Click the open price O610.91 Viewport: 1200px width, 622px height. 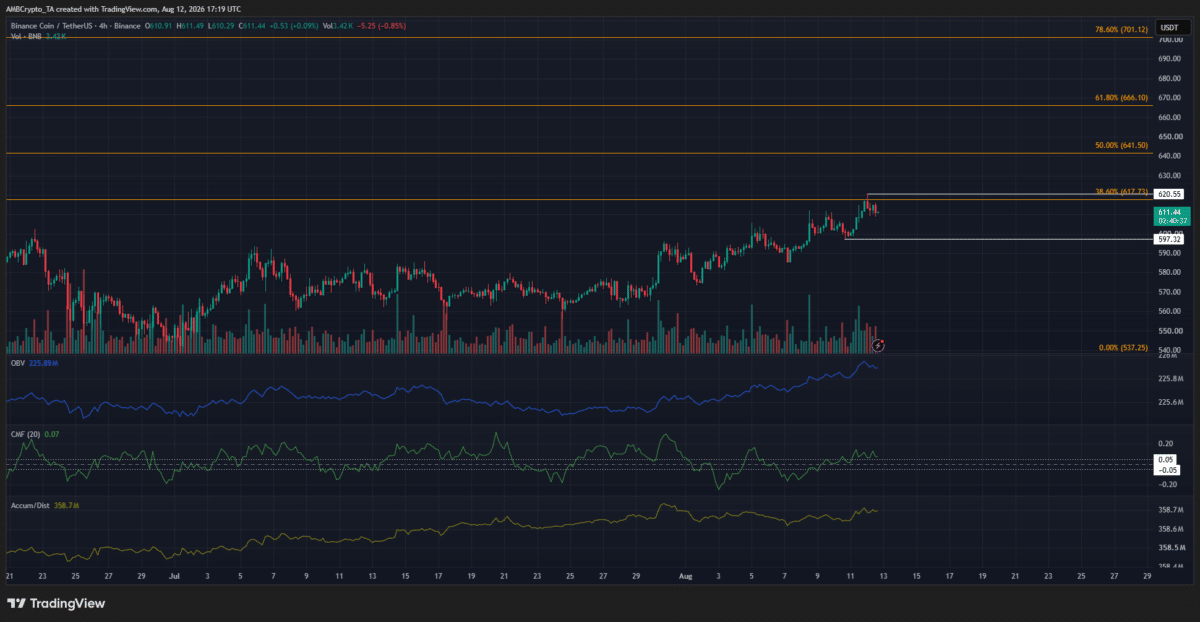(x=159, y=26)
